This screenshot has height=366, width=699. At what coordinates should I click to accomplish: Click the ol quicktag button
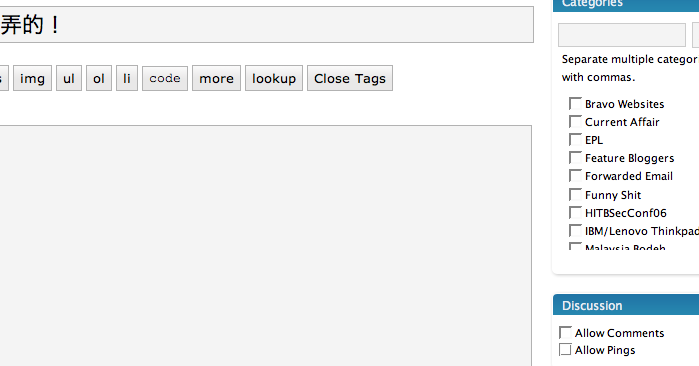(x=99, y=78)
